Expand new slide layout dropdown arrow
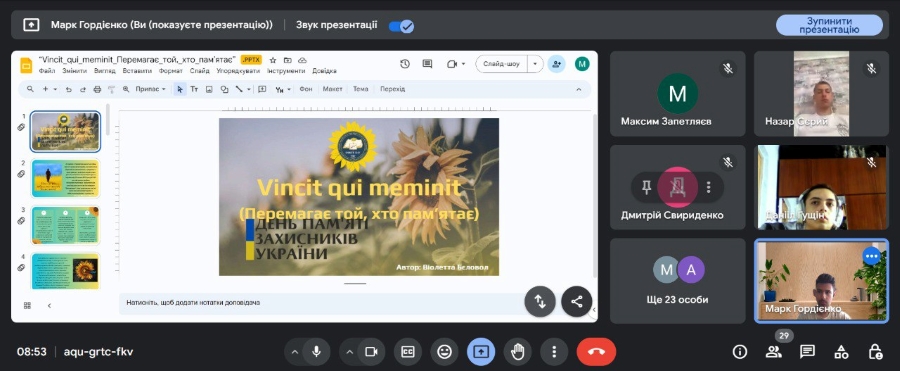 tap(55, 89)
